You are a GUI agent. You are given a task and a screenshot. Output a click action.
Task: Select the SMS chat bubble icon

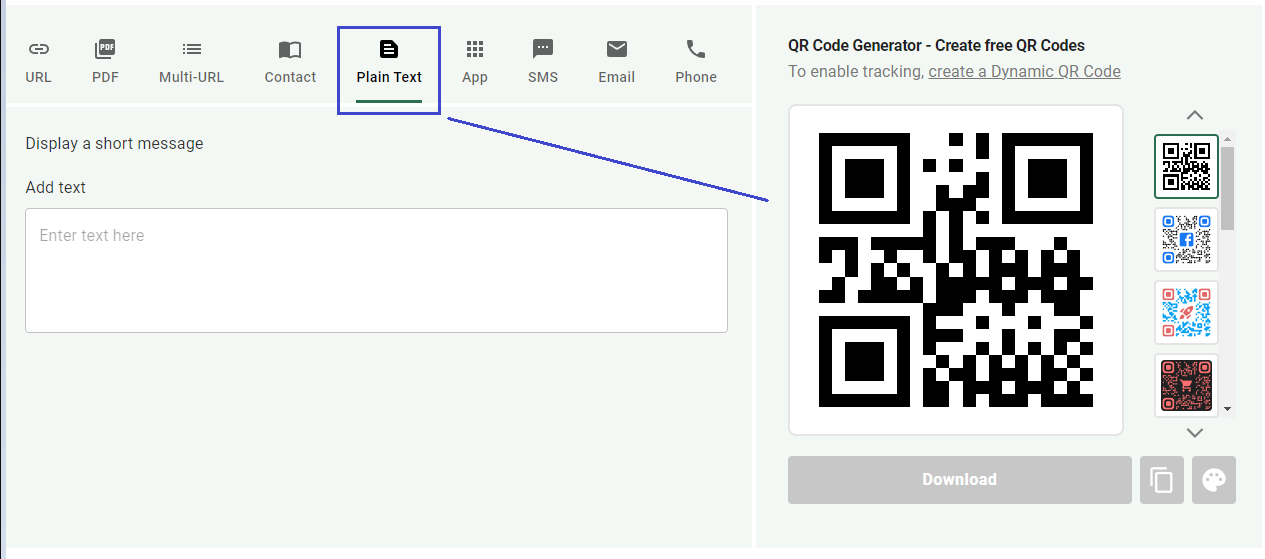coord(543,49)
